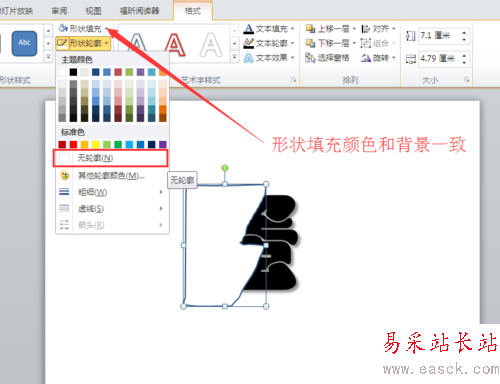This screenshot has width=500, height=384.
Task: Apply the red outlined WordArt style
Action: (175, 44)
